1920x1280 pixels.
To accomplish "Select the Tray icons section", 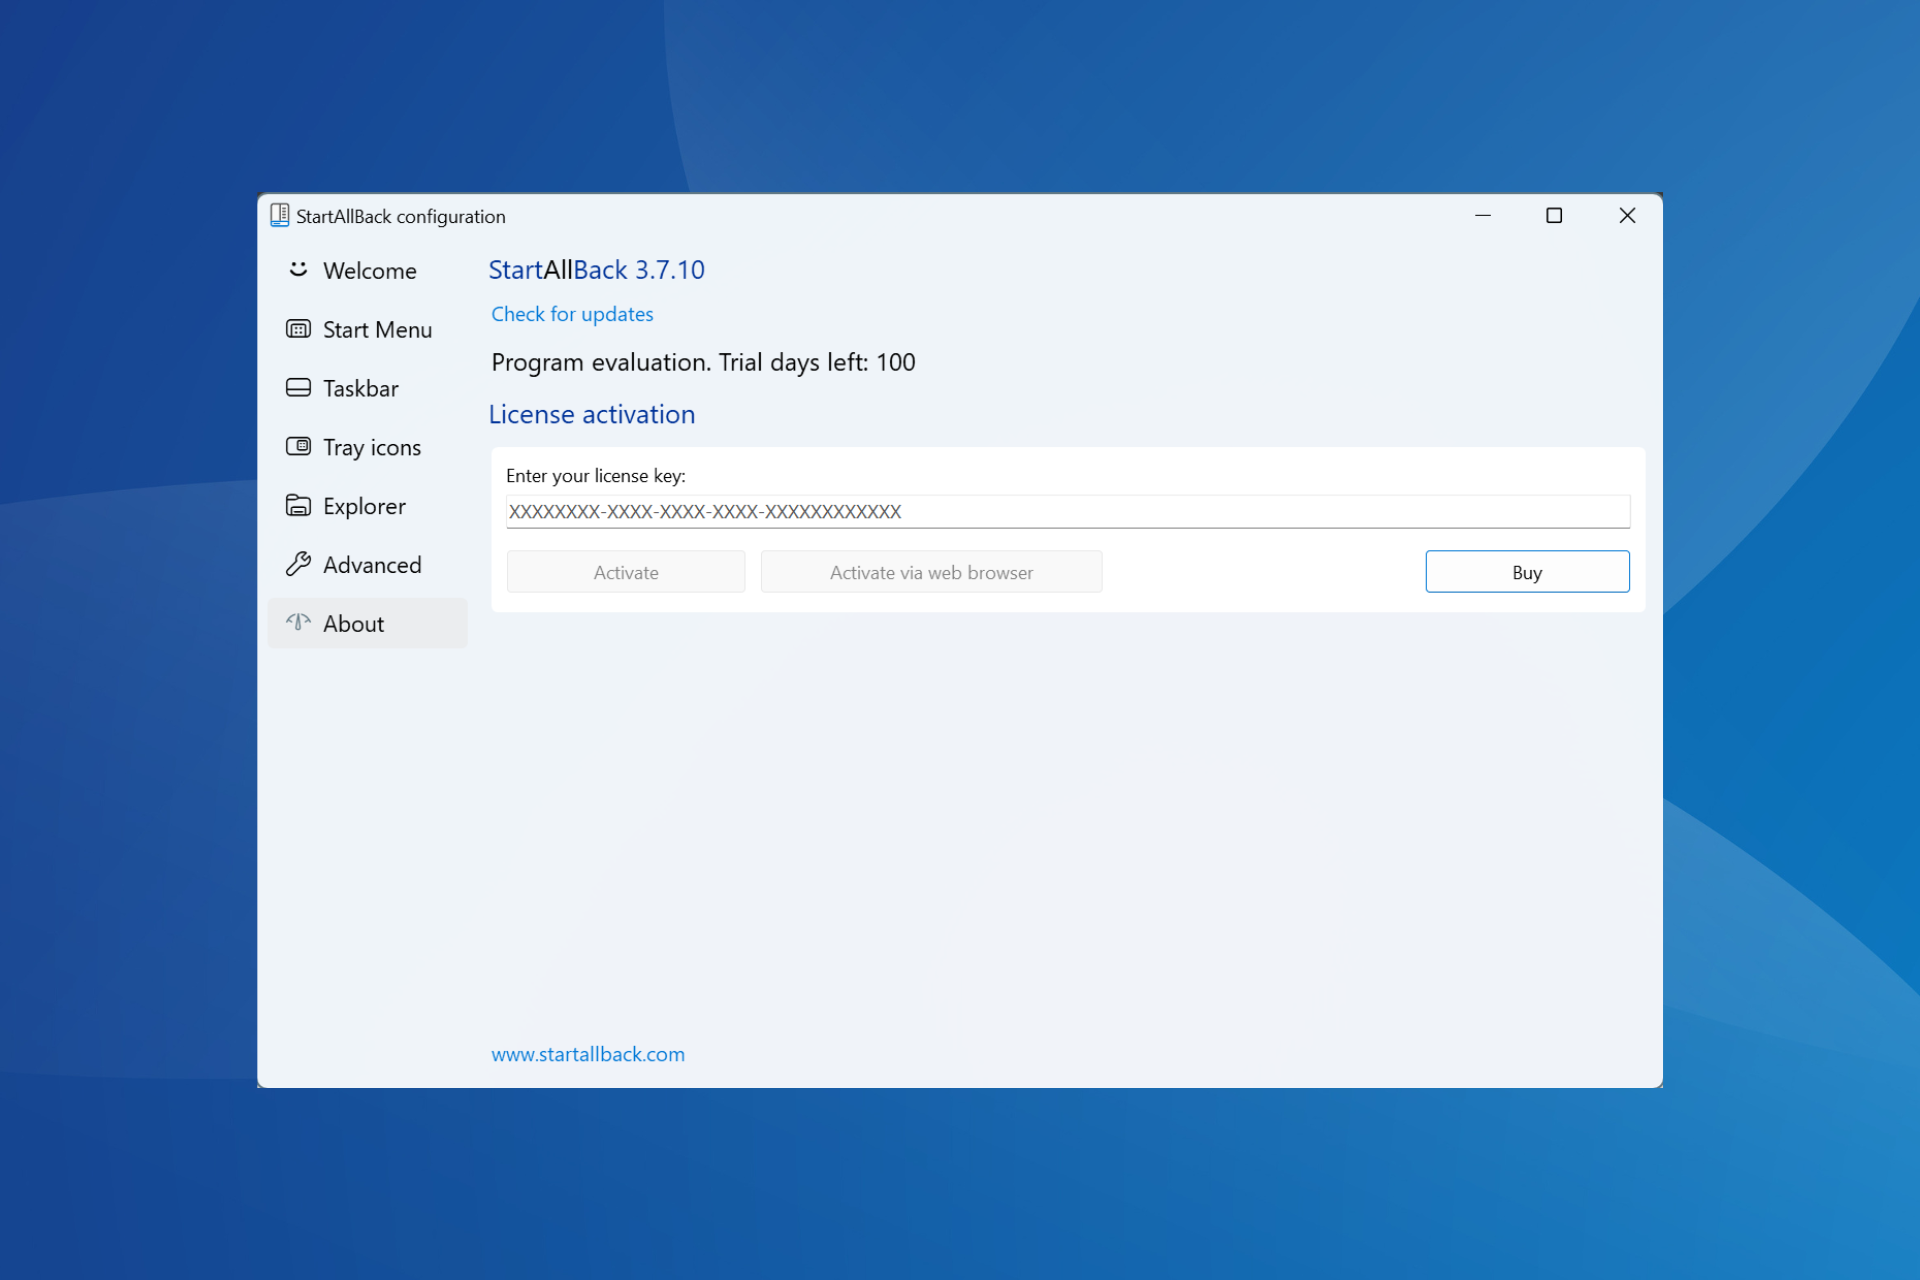I will point(369,447).
